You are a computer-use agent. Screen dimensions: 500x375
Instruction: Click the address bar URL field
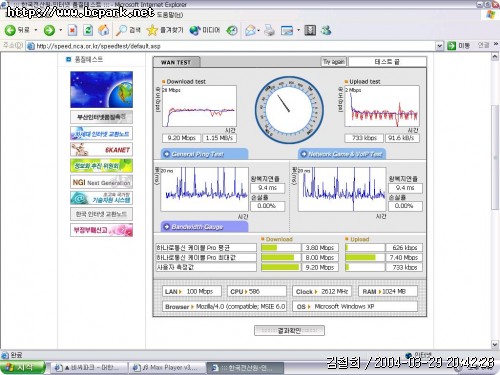click(233, 46)
